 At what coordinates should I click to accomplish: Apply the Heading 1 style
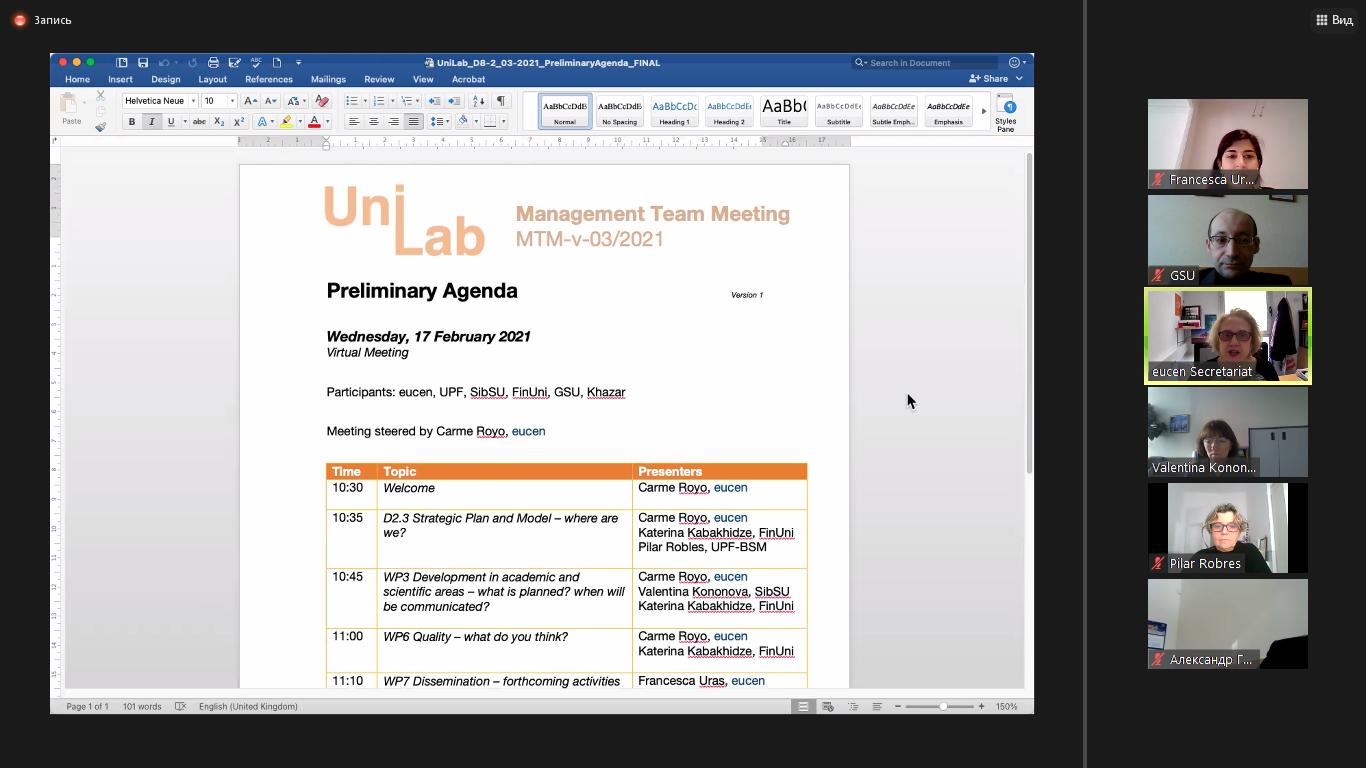tap(674, 111)
